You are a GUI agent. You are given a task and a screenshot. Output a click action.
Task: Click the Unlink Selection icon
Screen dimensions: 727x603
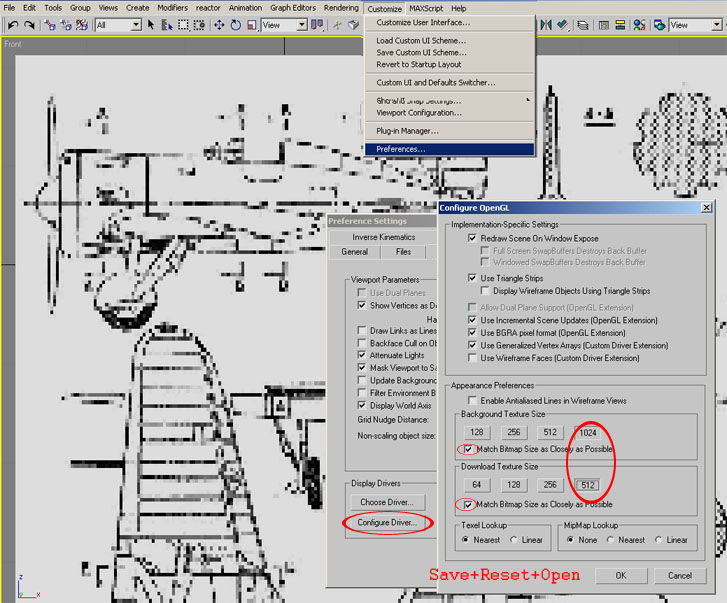65,25
